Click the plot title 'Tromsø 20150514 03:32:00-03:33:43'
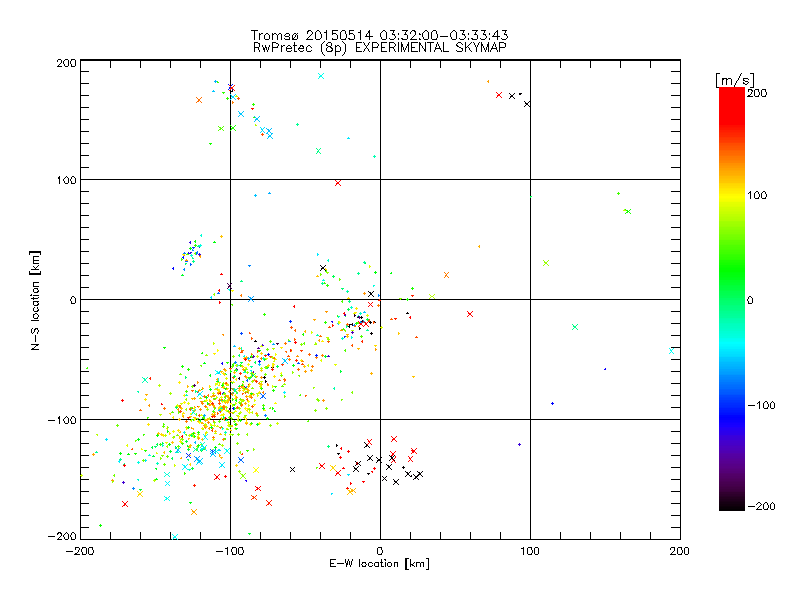This screenshot has width=800, height=600. (x=379, y=35)
